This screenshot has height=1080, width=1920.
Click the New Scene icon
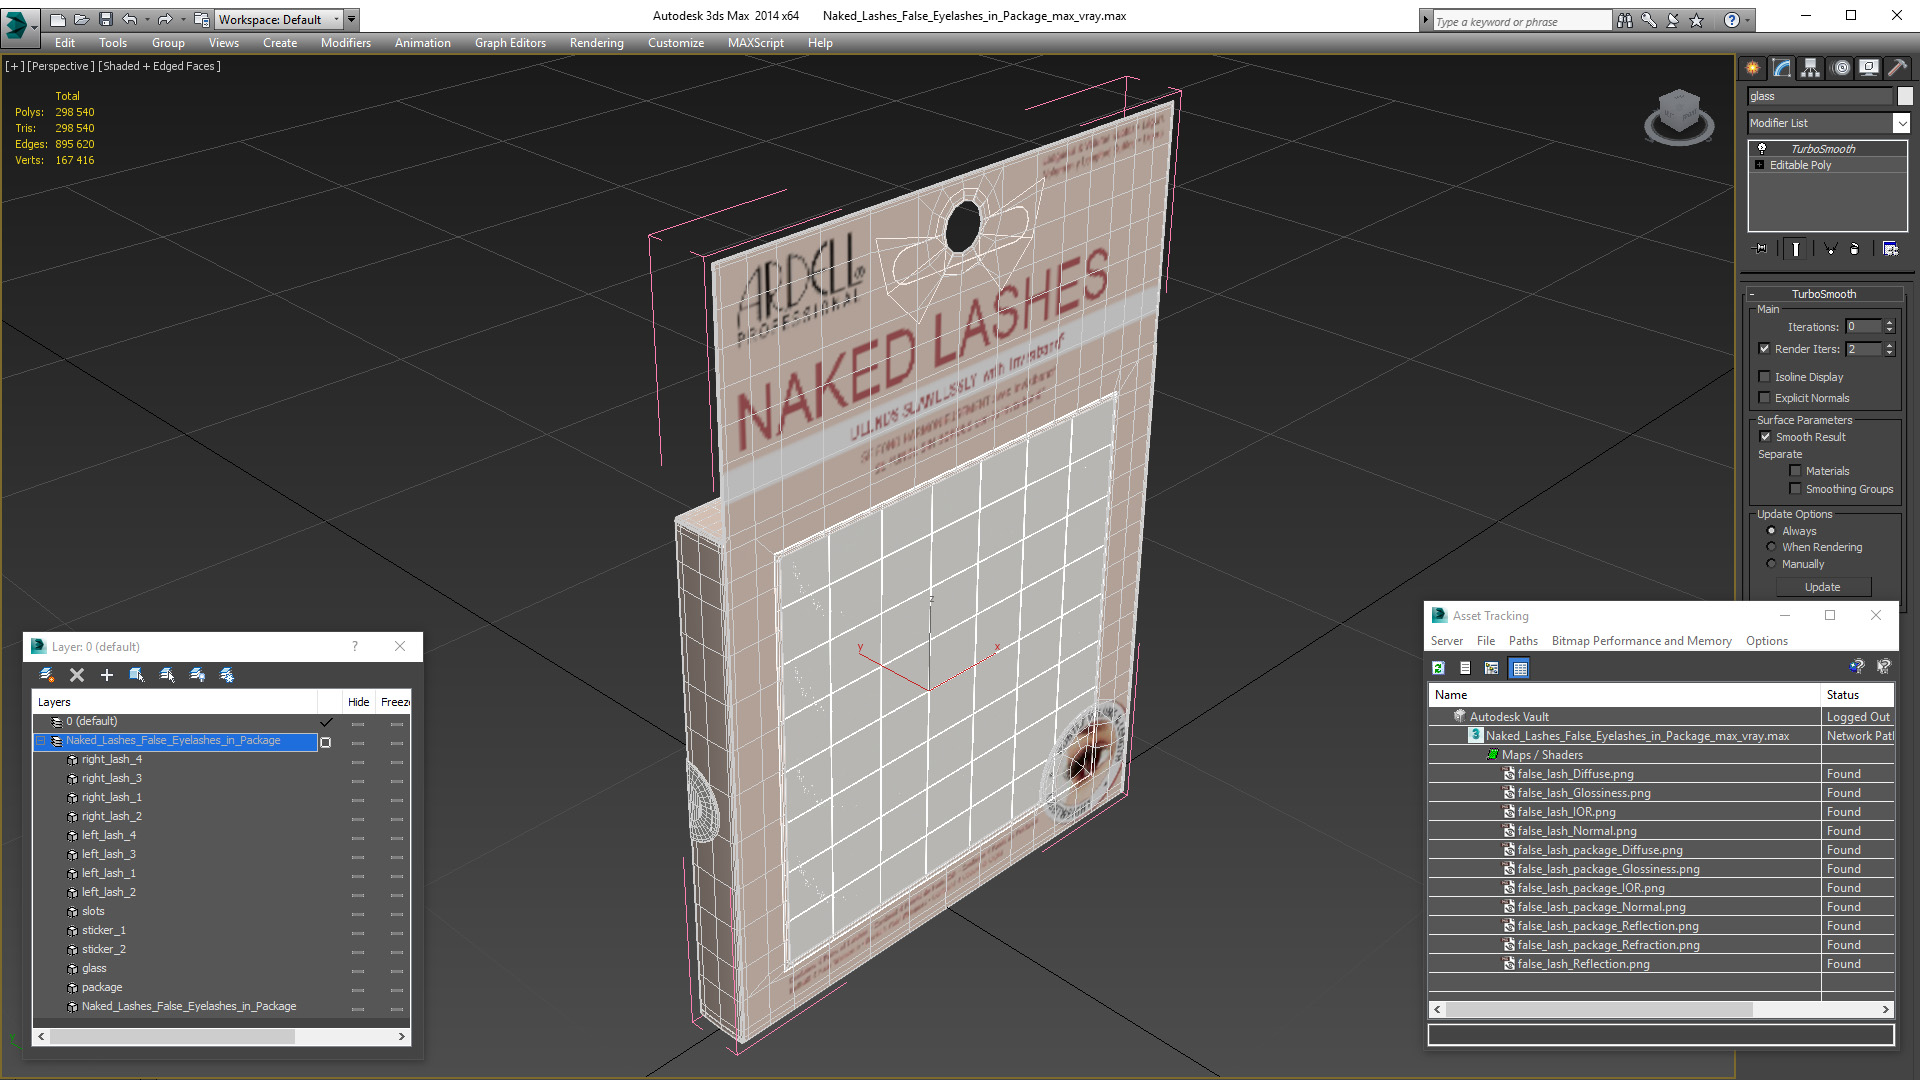[x=57, y=19]
